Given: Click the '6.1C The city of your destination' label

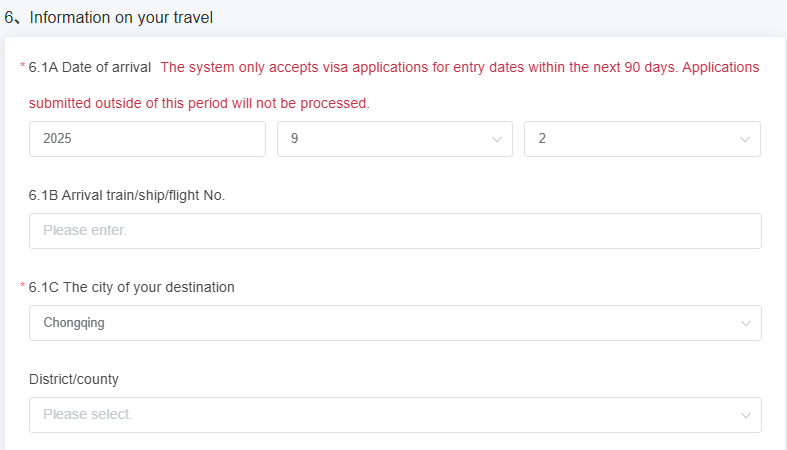Looking at the screenshot, I should click(132, 287).
